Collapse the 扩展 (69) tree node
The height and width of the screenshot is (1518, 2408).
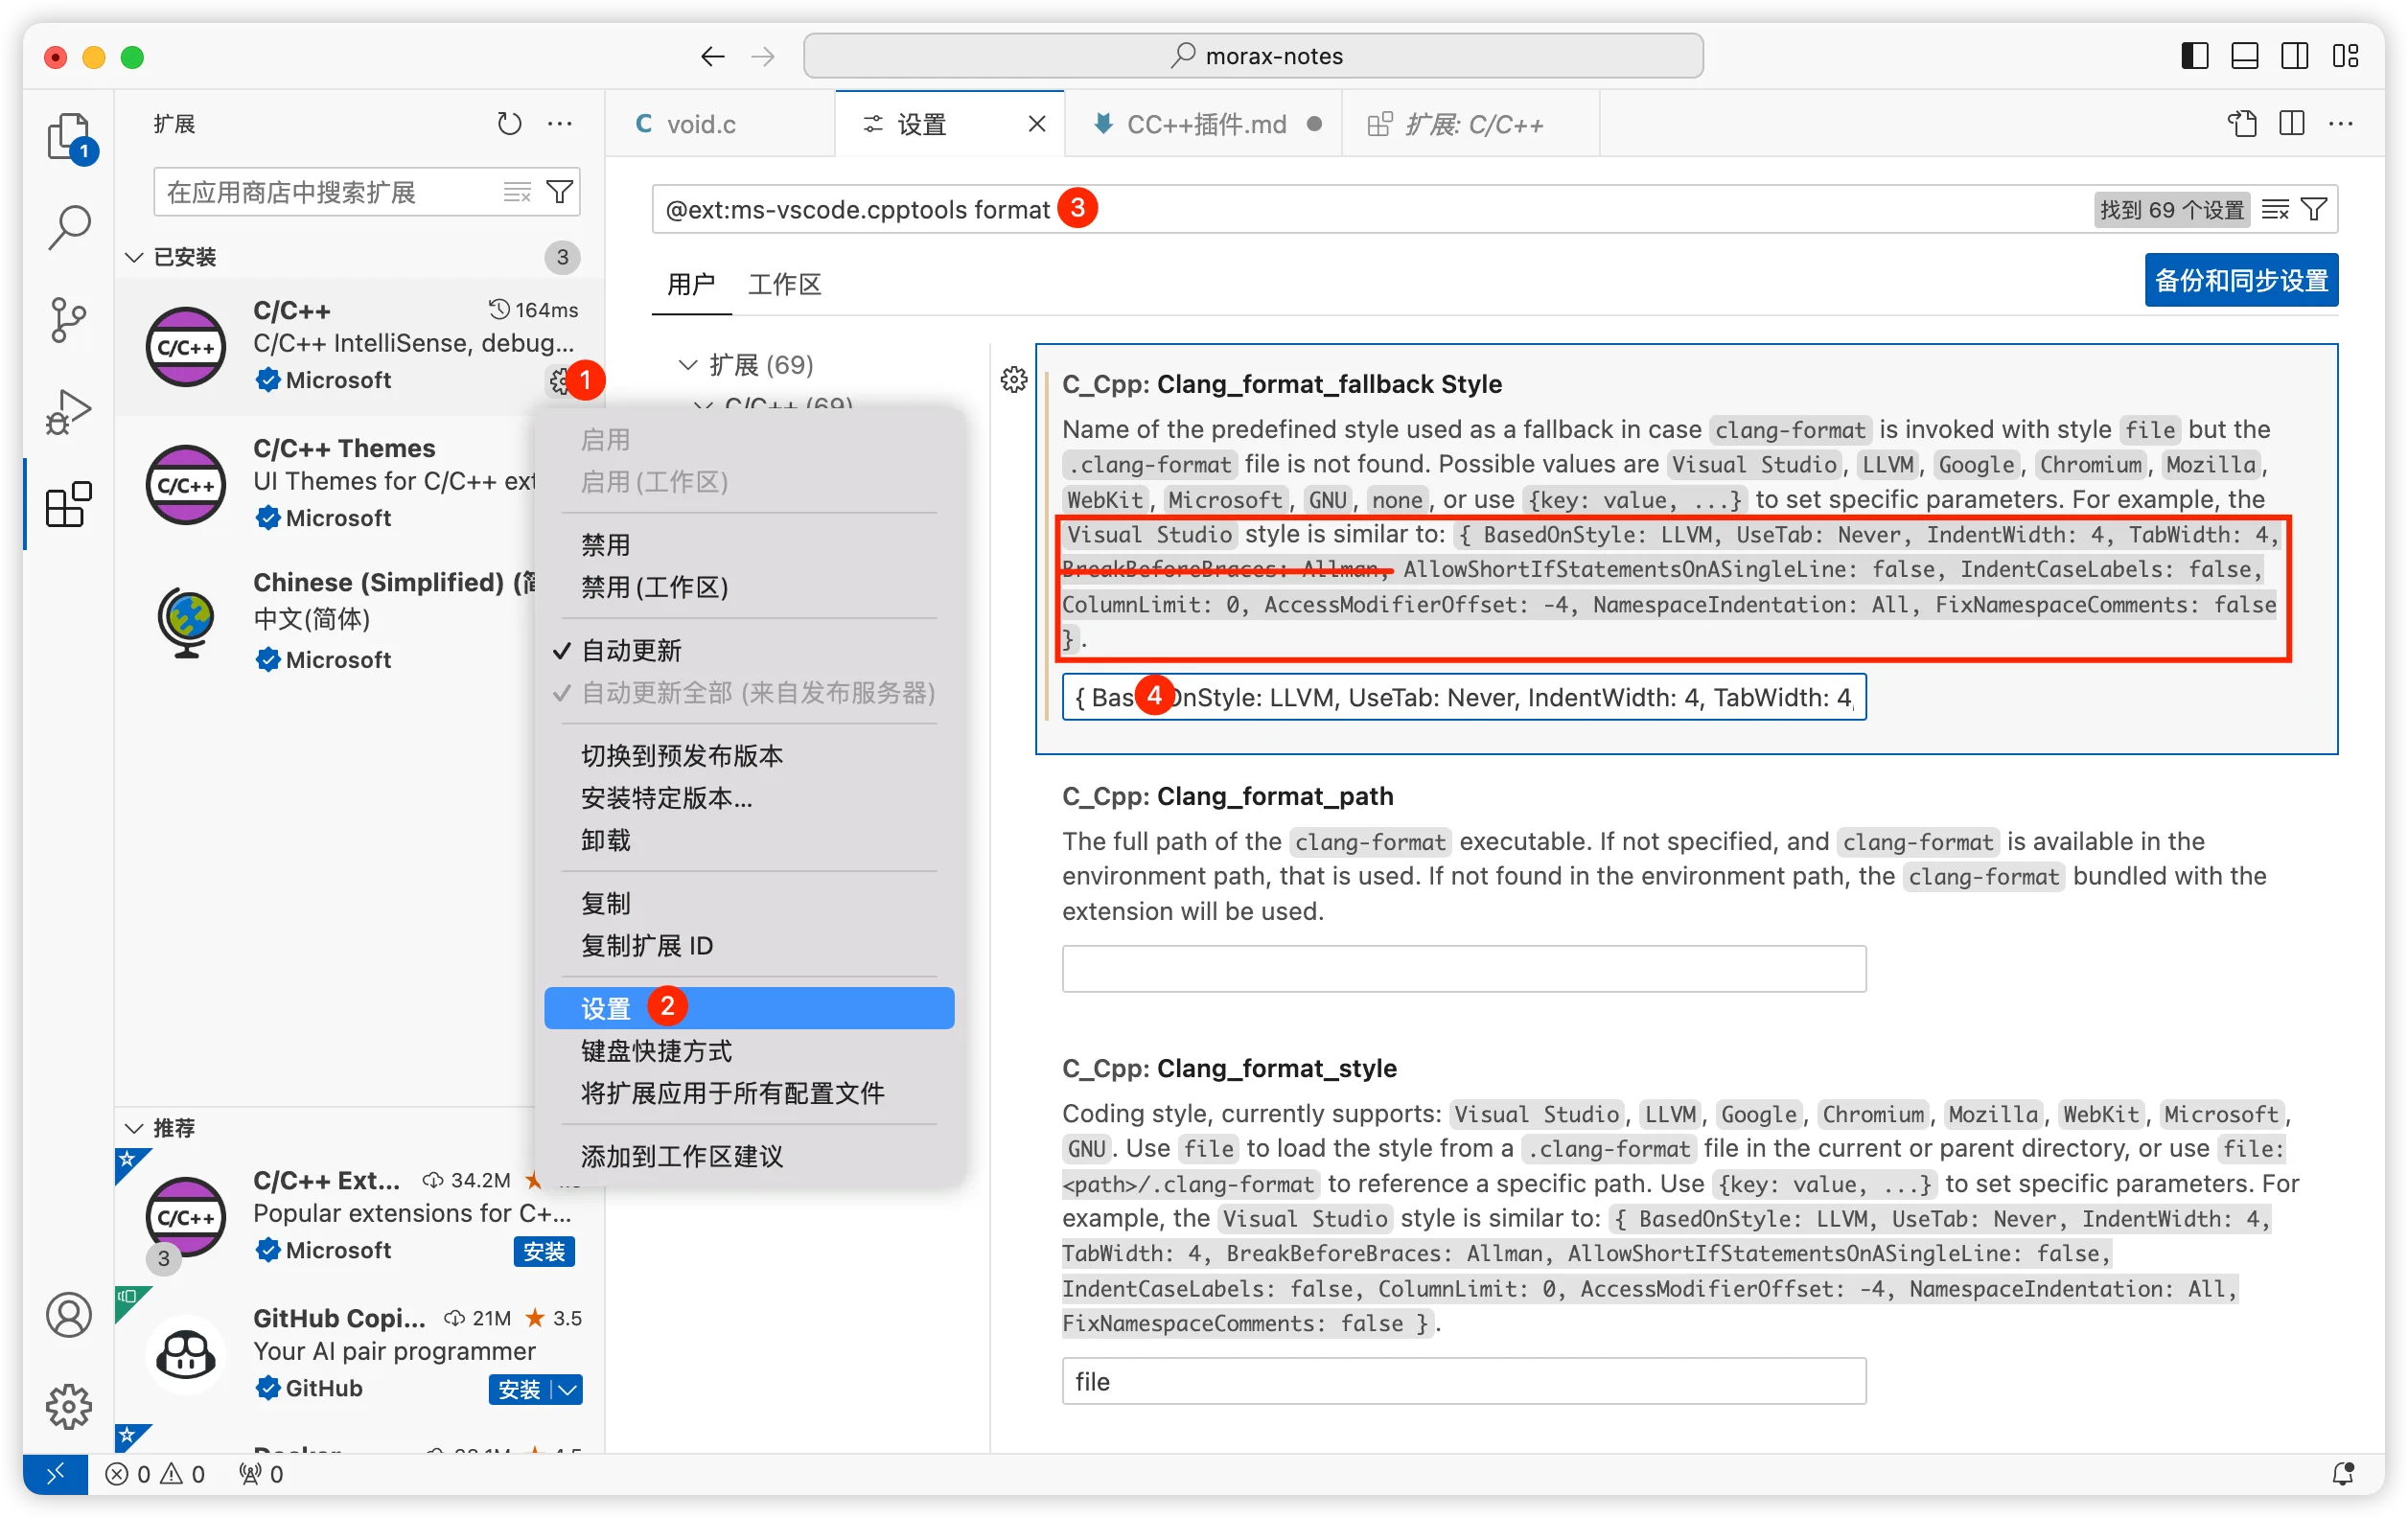click(x=687, y=365)
